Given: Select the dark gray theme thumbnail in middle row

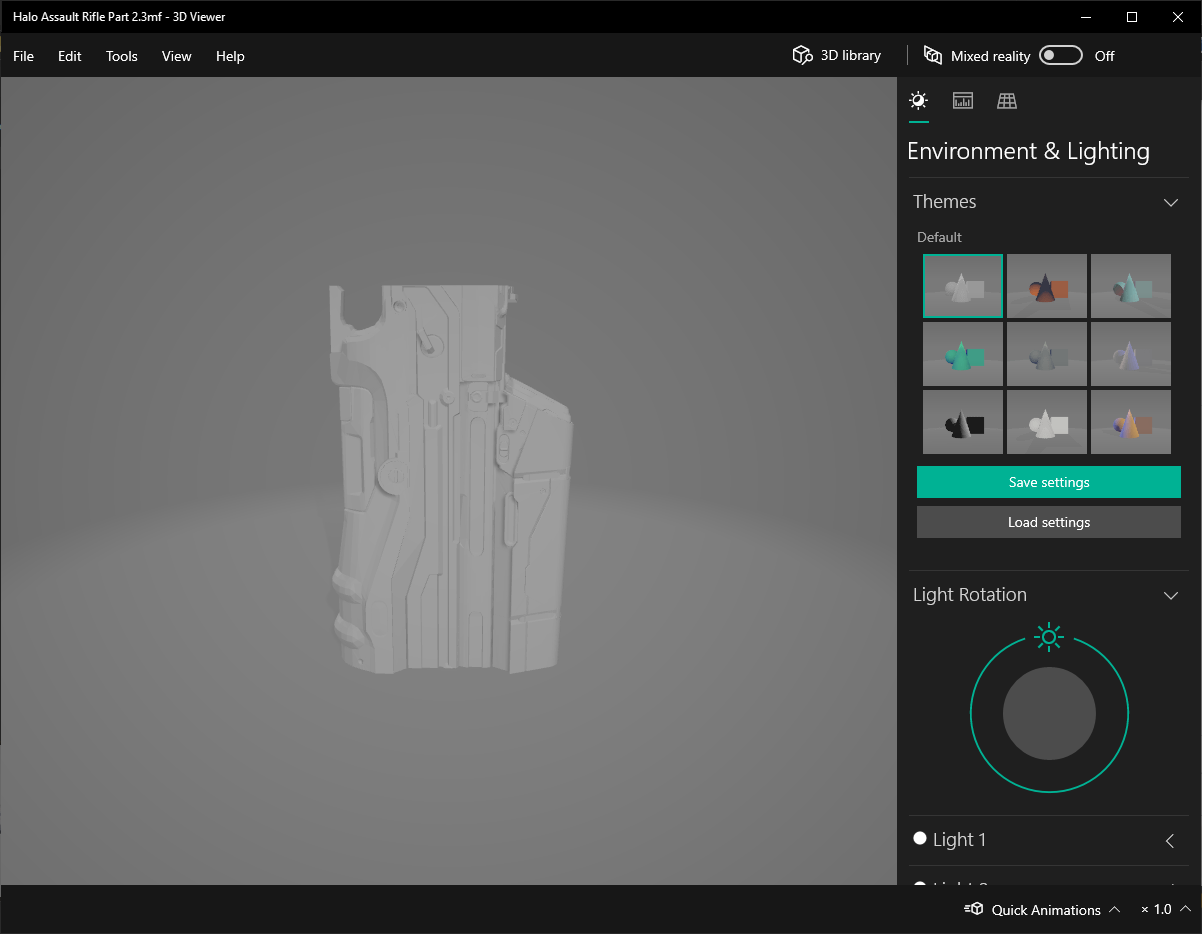Looking at the screenshot, I should coord(1047,354).
